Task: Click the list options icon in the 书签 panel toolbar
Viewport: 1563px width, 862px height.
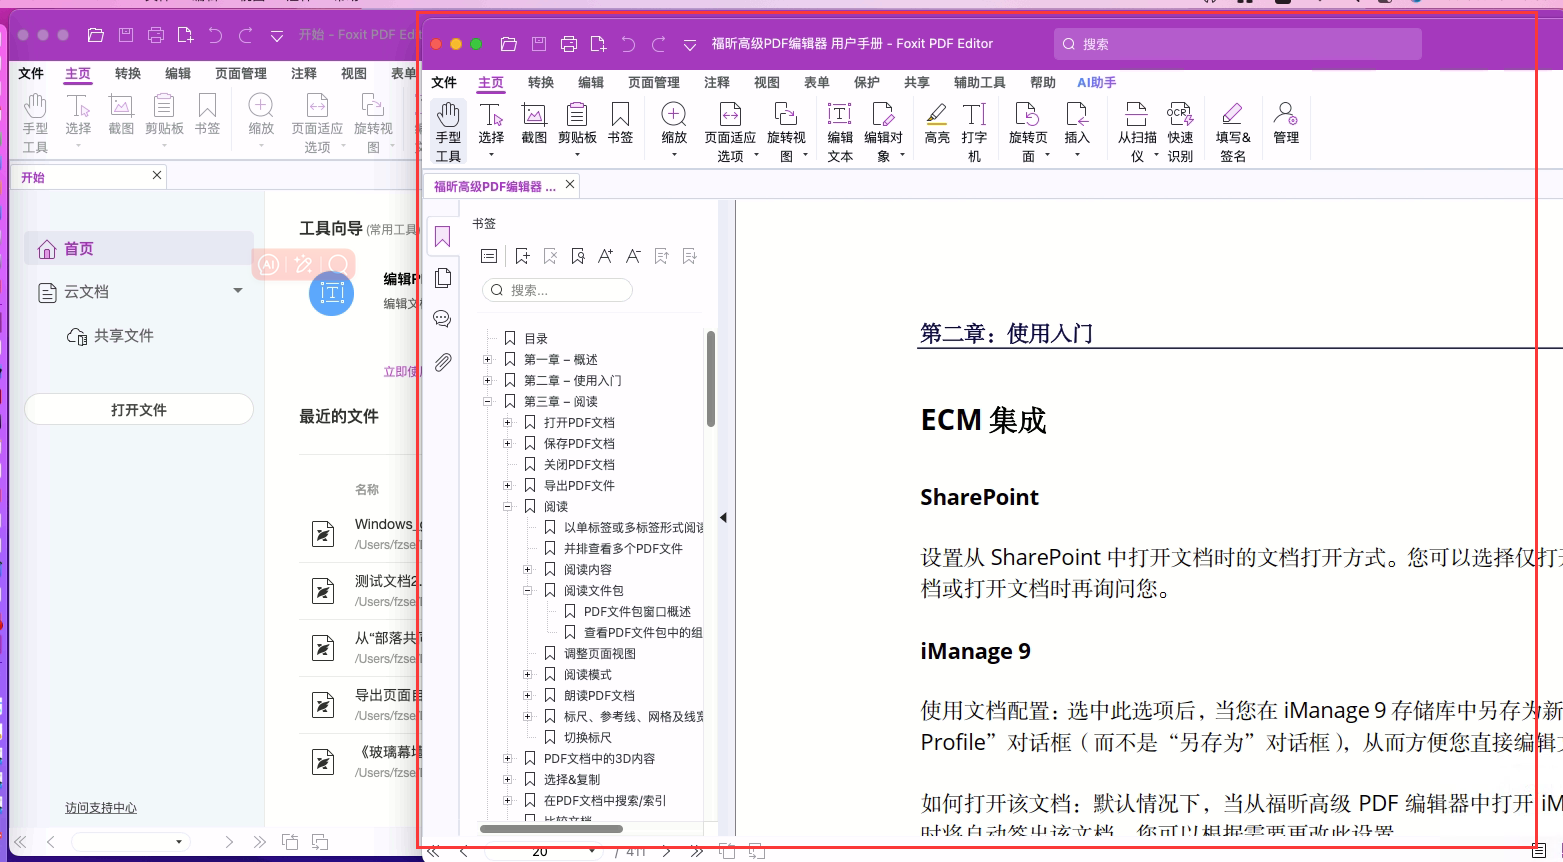Action: coord(489,257)
